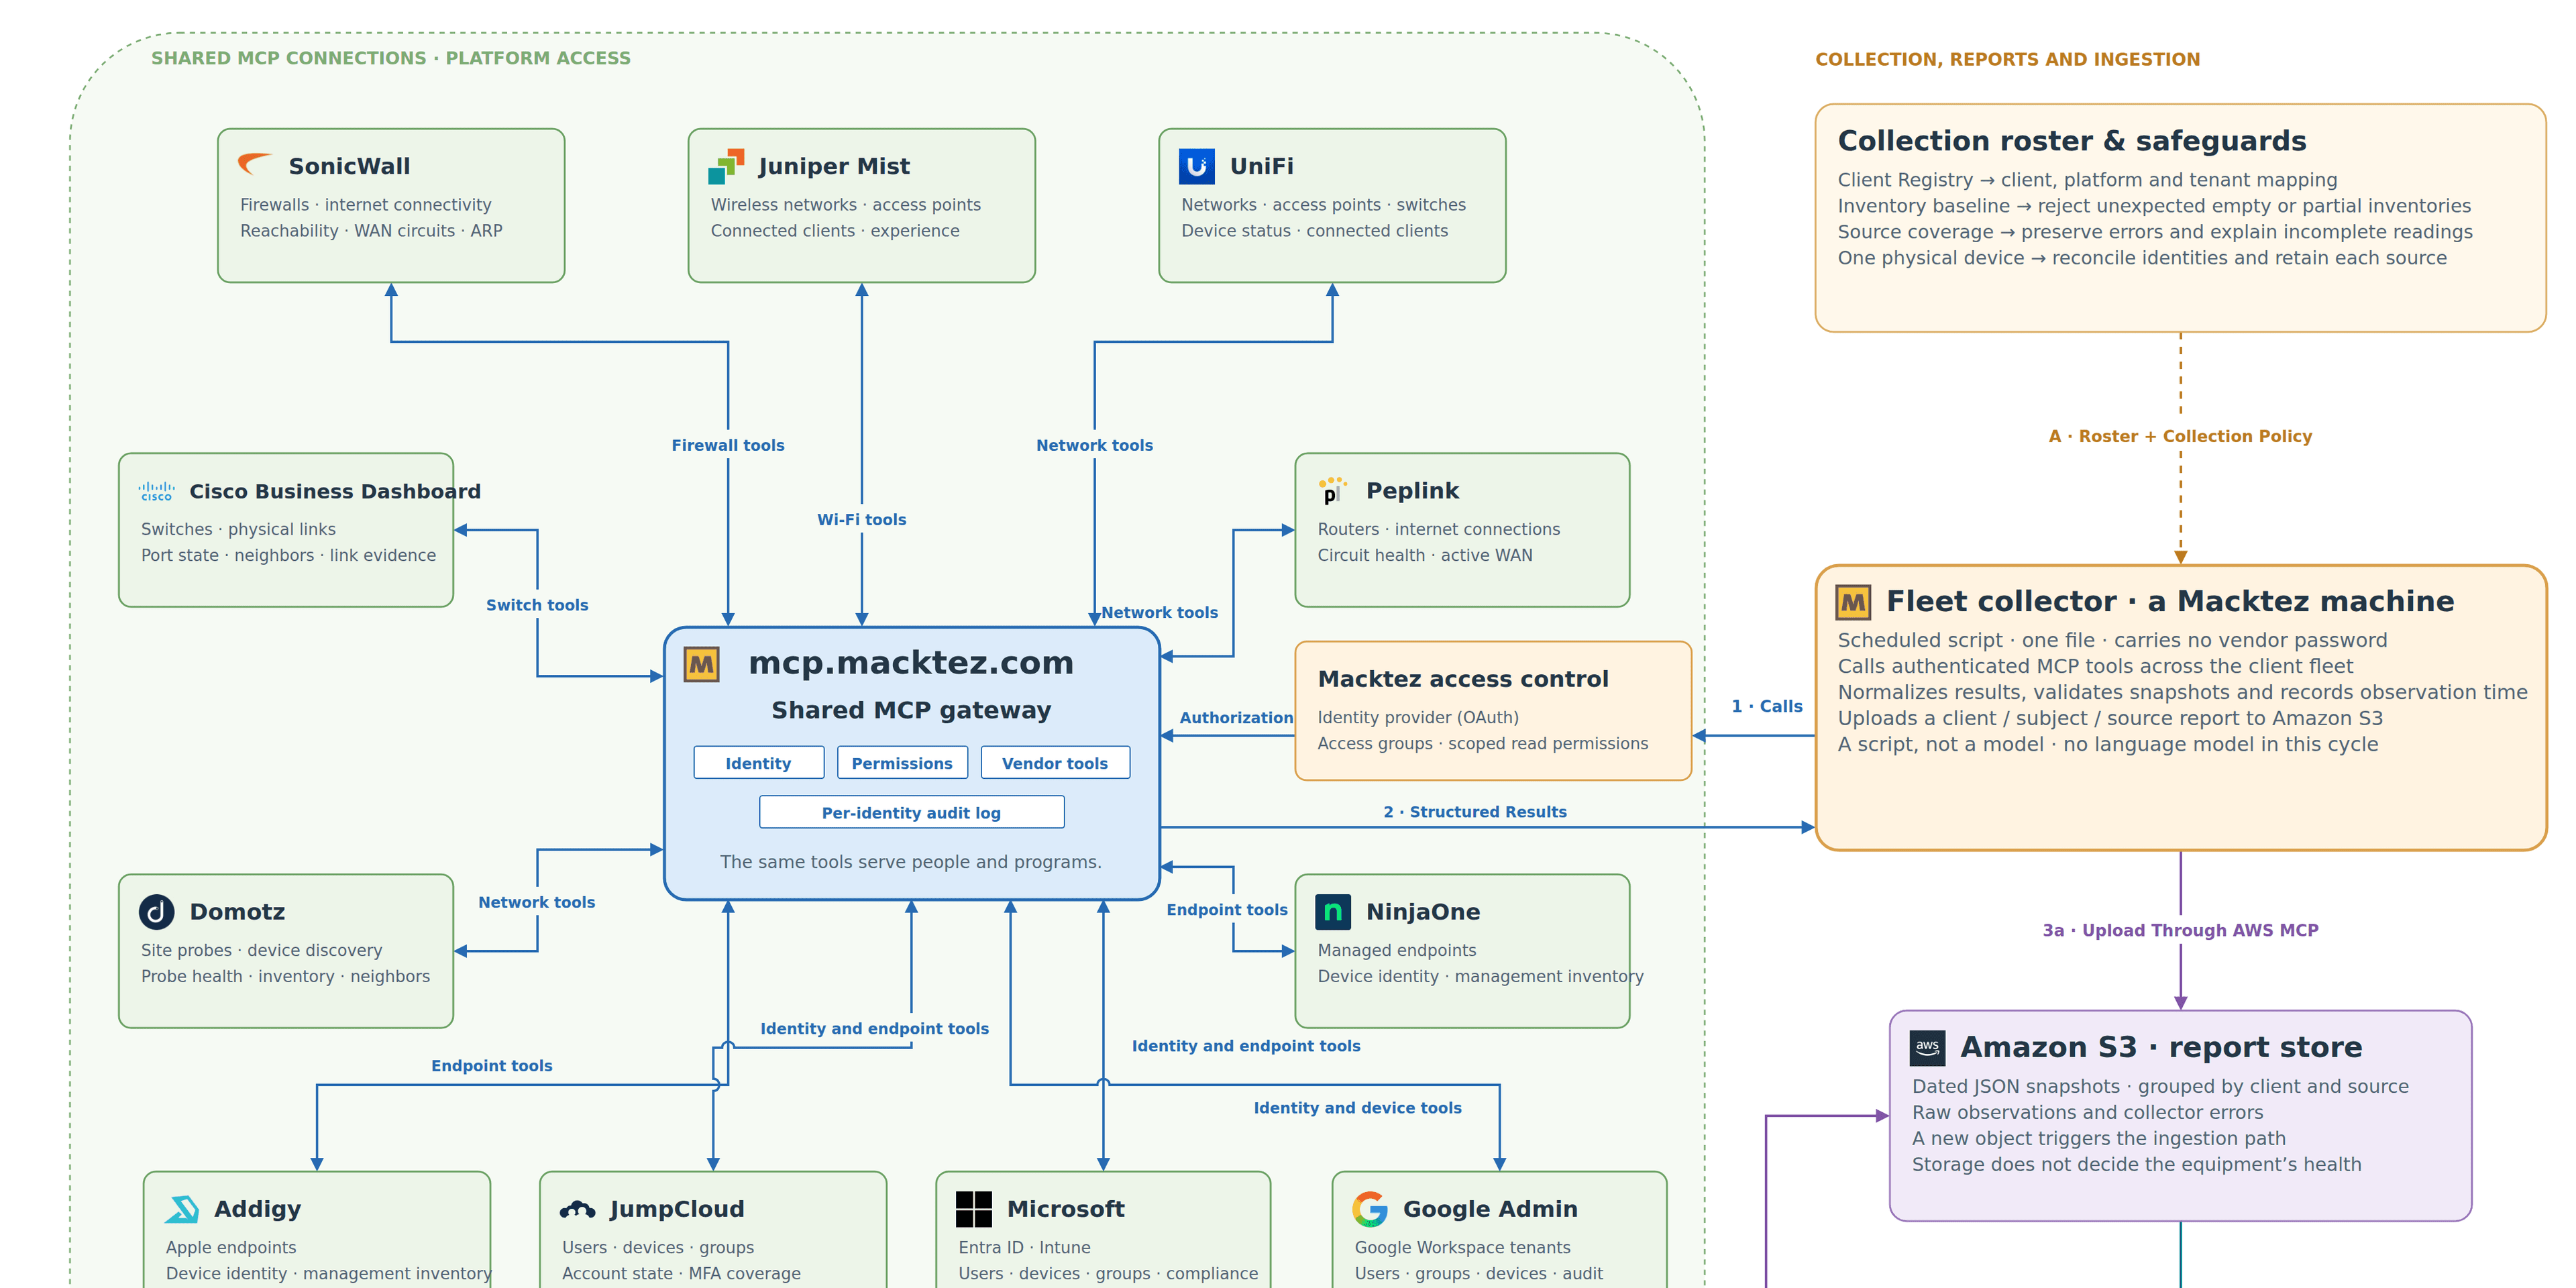Viewport: 2576px width, 1288px height.
Task: Click the Cisco logo icon
Action: pyautogui.click(x=157, y=491)
